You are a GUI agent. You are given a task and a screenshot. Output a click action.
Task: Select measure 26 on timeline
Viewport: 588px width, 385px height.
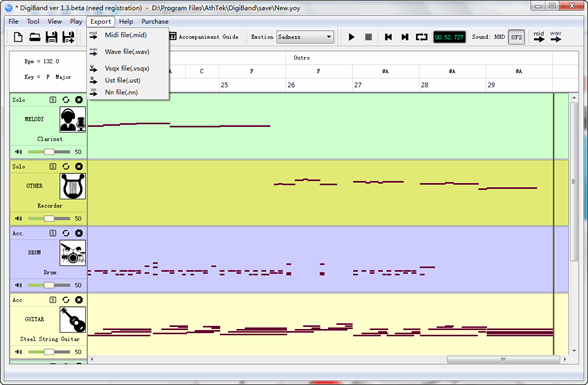pyautogui.click(x=291, y=85)
